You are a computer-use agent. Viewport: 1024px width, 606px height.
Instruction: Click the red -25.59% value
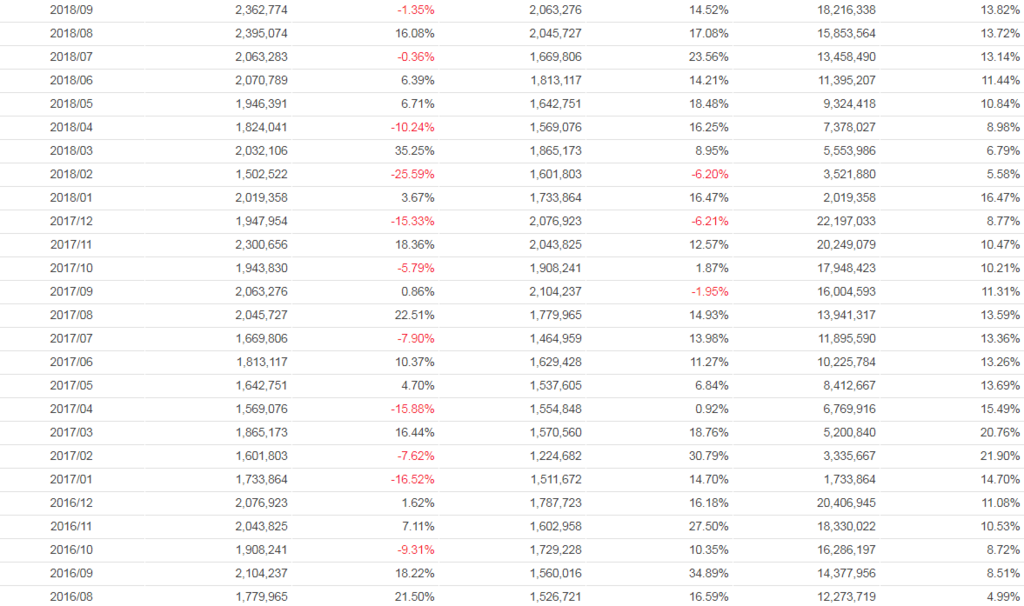pos(412,174)
